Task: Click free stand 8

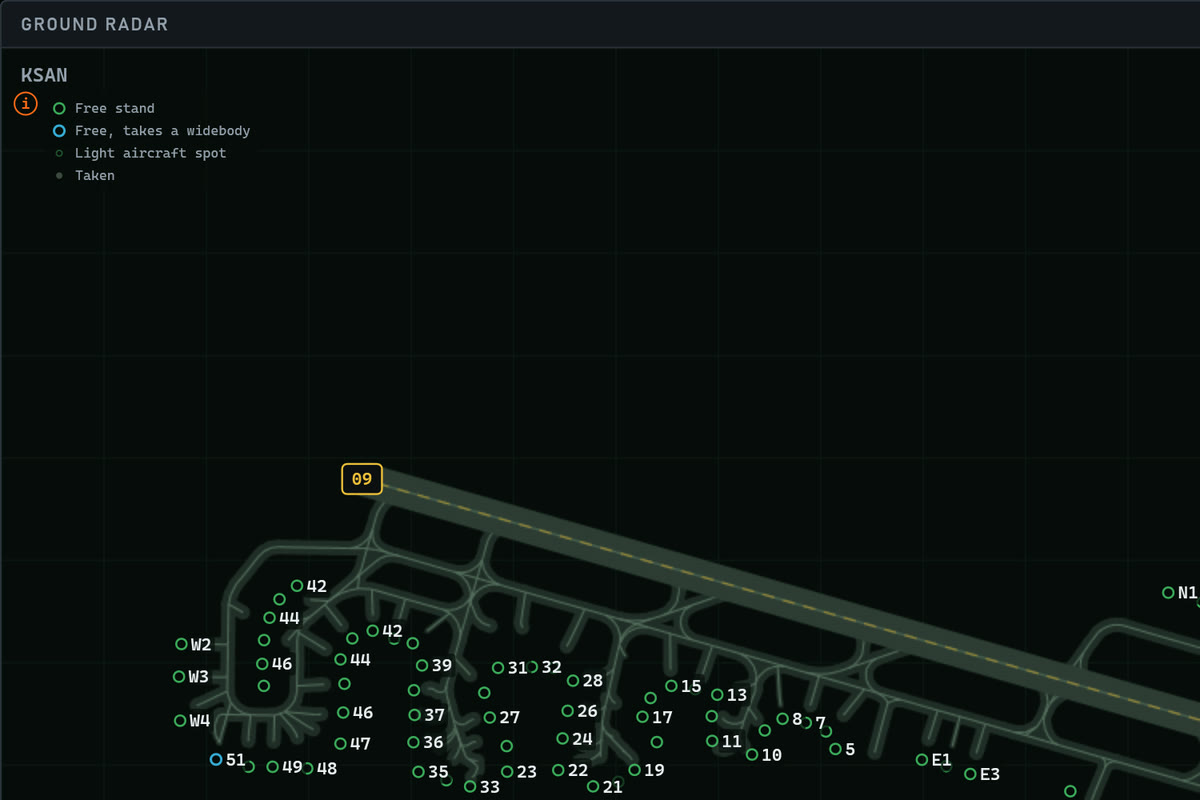Action: click(x=783, y=719)
